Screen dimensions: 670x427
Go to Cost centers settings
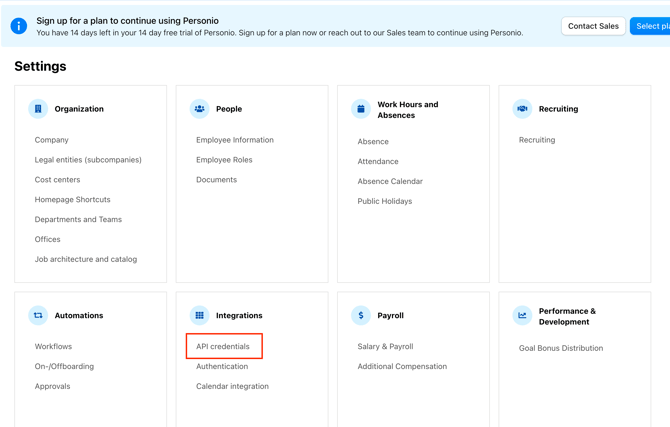pos(57,180)
